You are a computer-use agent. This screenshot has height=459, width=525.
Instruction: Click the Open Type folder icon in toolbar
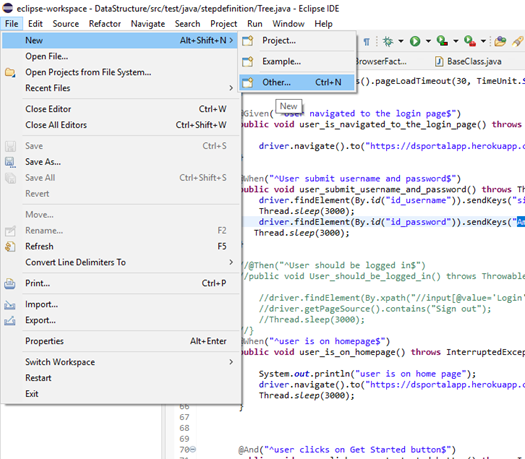(x=500, y=41)
